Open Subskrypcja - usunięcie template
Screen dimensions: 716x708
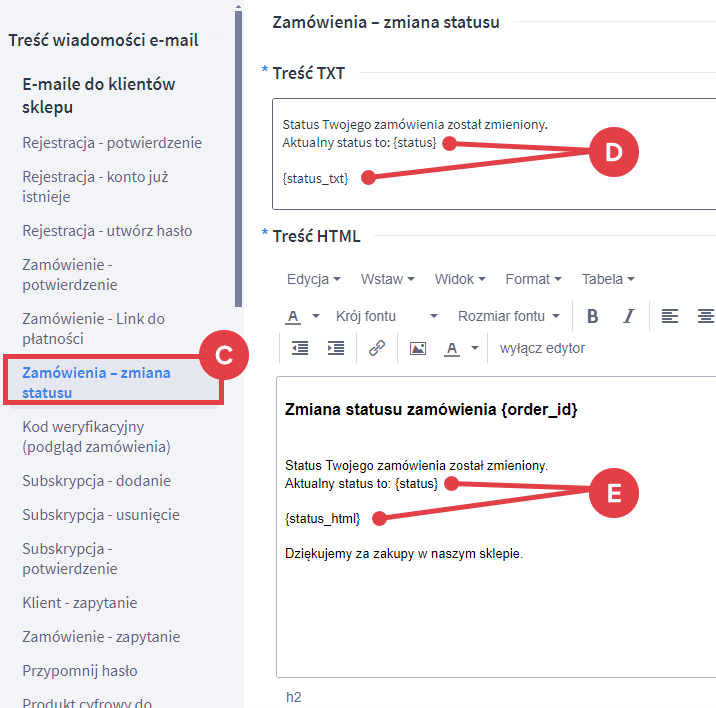tap(101, 515)
